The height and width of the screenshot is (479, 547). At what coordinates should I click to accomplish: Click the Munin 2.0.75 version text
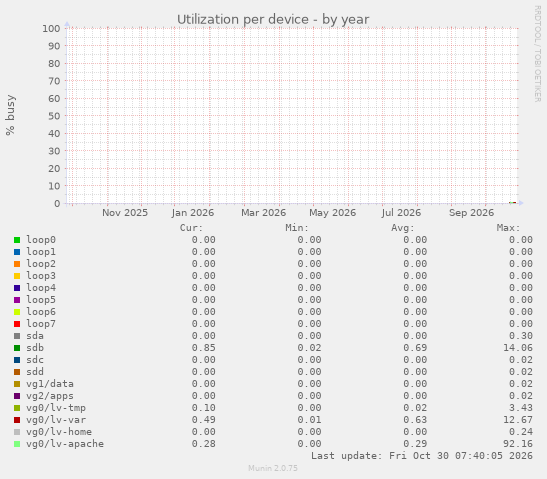coord(273,468)
